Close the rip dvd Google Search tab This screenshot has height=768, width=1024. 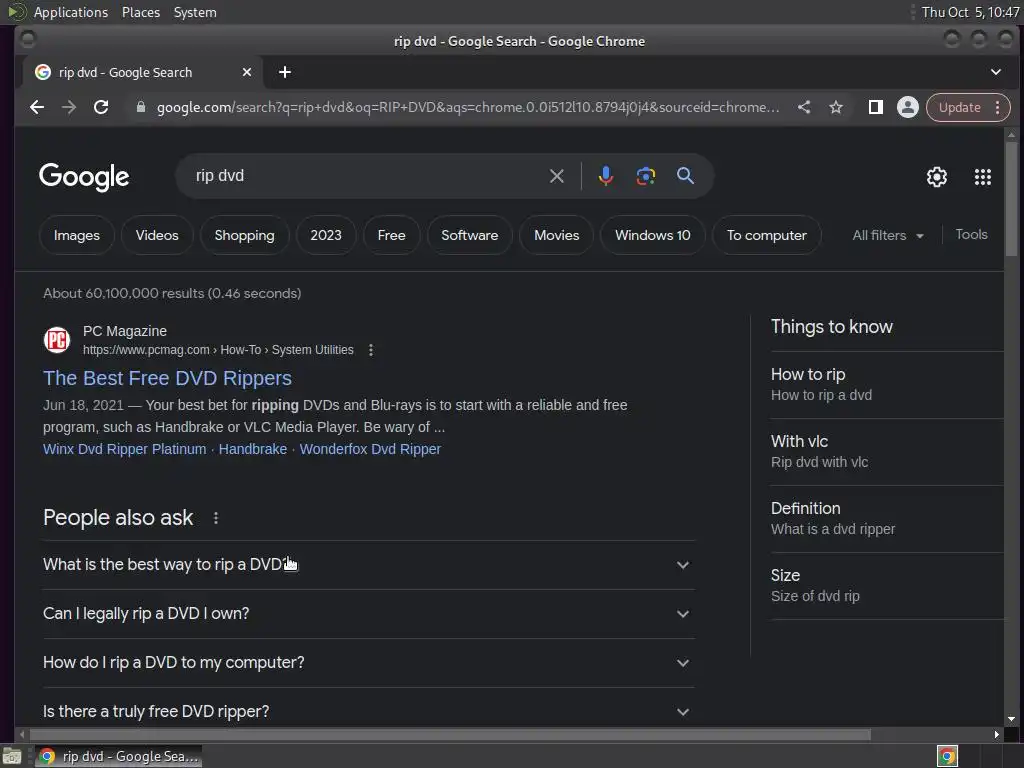(x=247, y=72)
